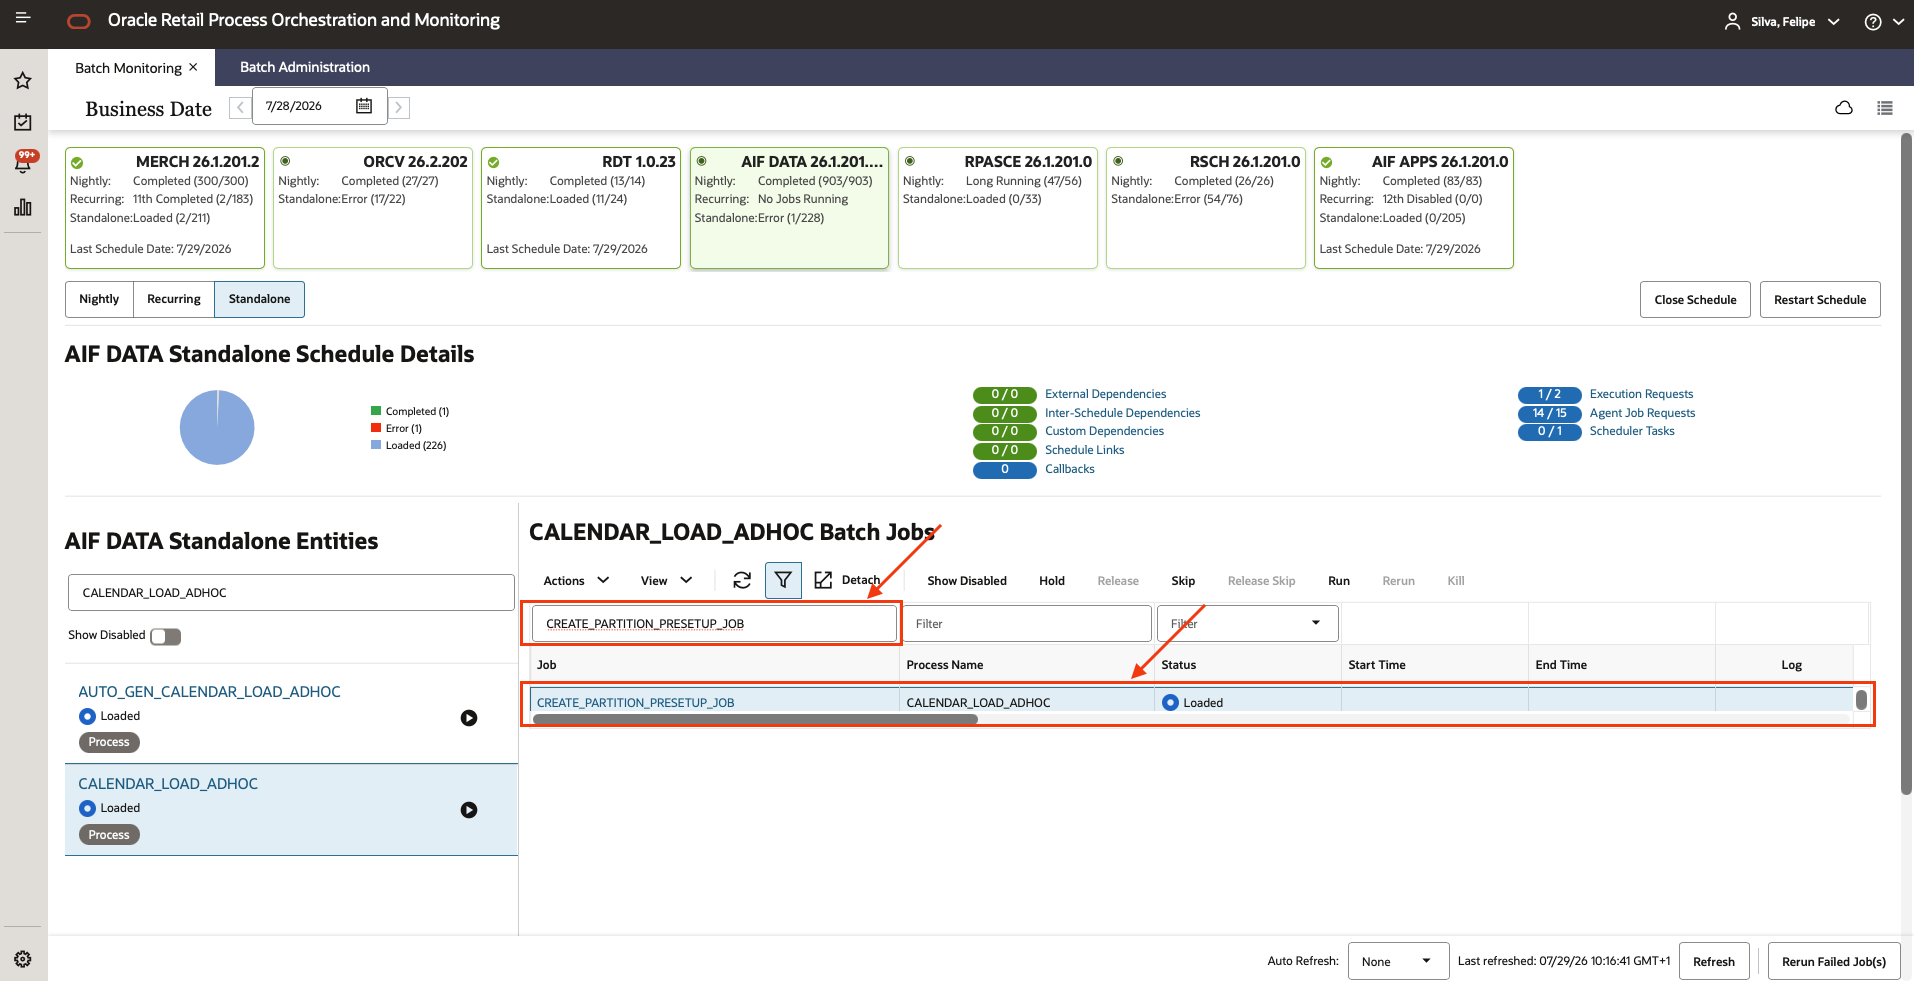Viewport: 1914px width, 981px height.
Task: Open CREATE_PARTITION_PRESETUP_JOB job link in table
Action: click(635, 703)
